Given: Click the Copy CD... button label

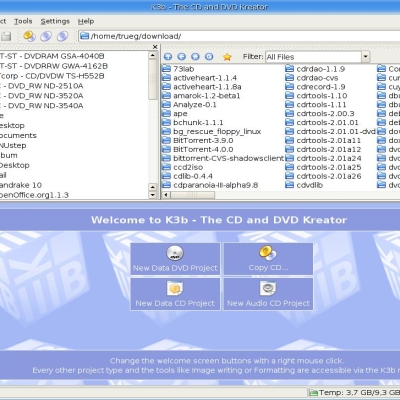Looking at the screenshot, I should point(268,268).
